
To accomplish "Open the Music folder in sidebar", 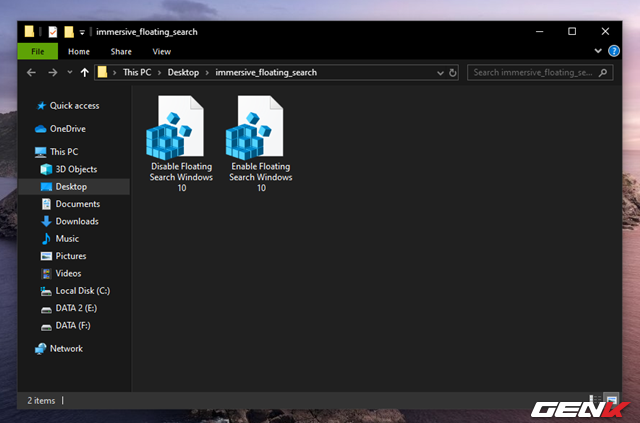I will (x=60, y=238).
